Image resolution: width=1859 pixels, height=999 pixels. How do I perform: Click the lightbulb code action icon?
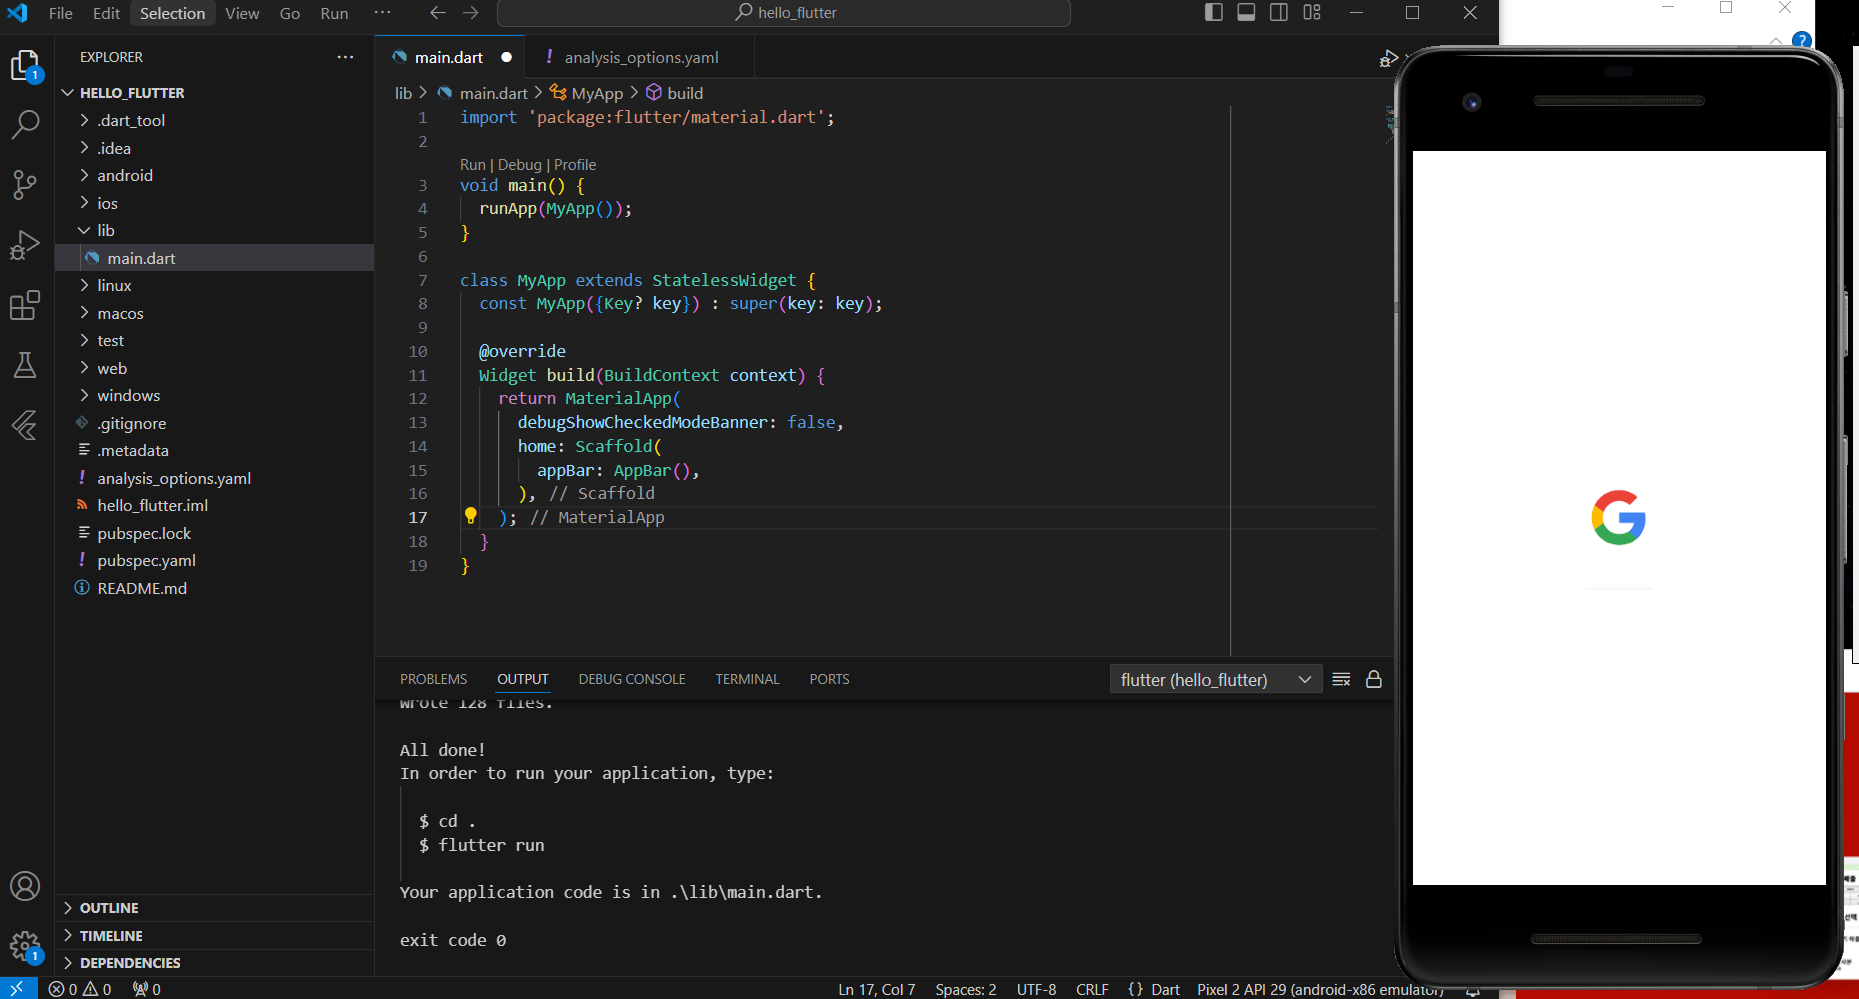point(470,516)
